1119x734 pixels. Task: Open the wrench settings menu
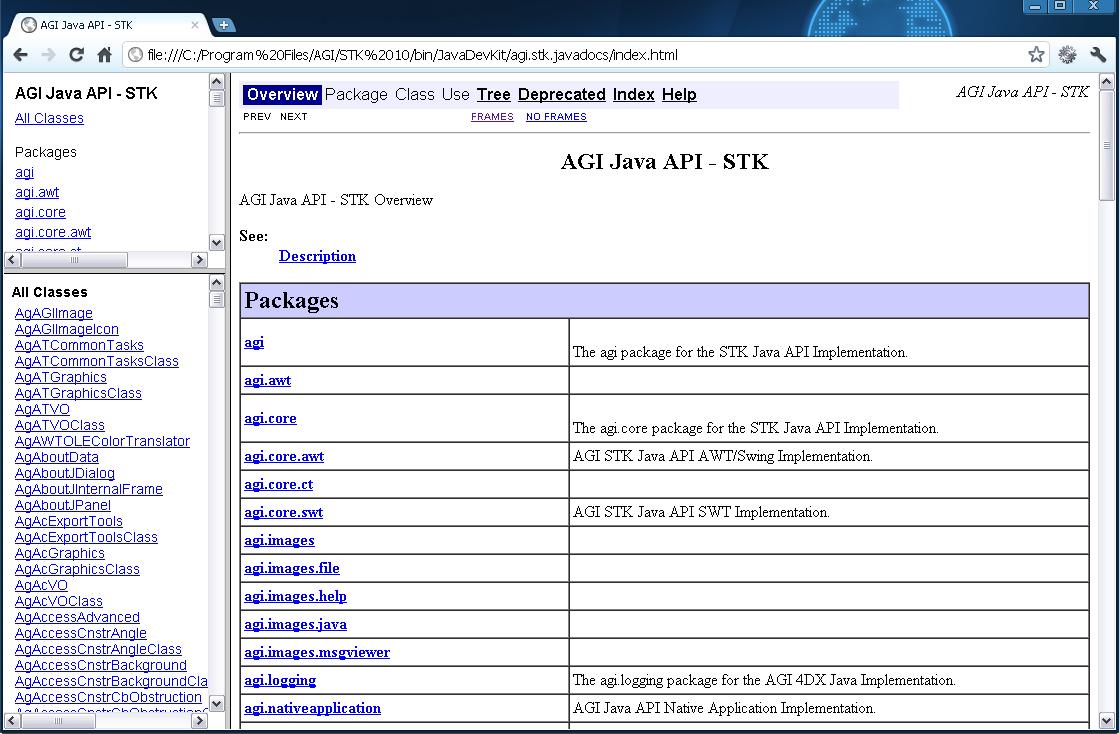(x=1098, y=55)
